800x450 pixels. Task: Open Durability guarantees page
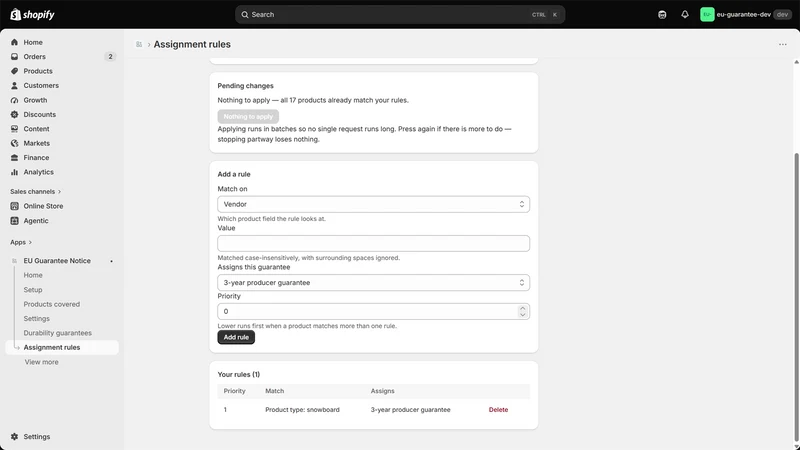click(x=58, y=333)
